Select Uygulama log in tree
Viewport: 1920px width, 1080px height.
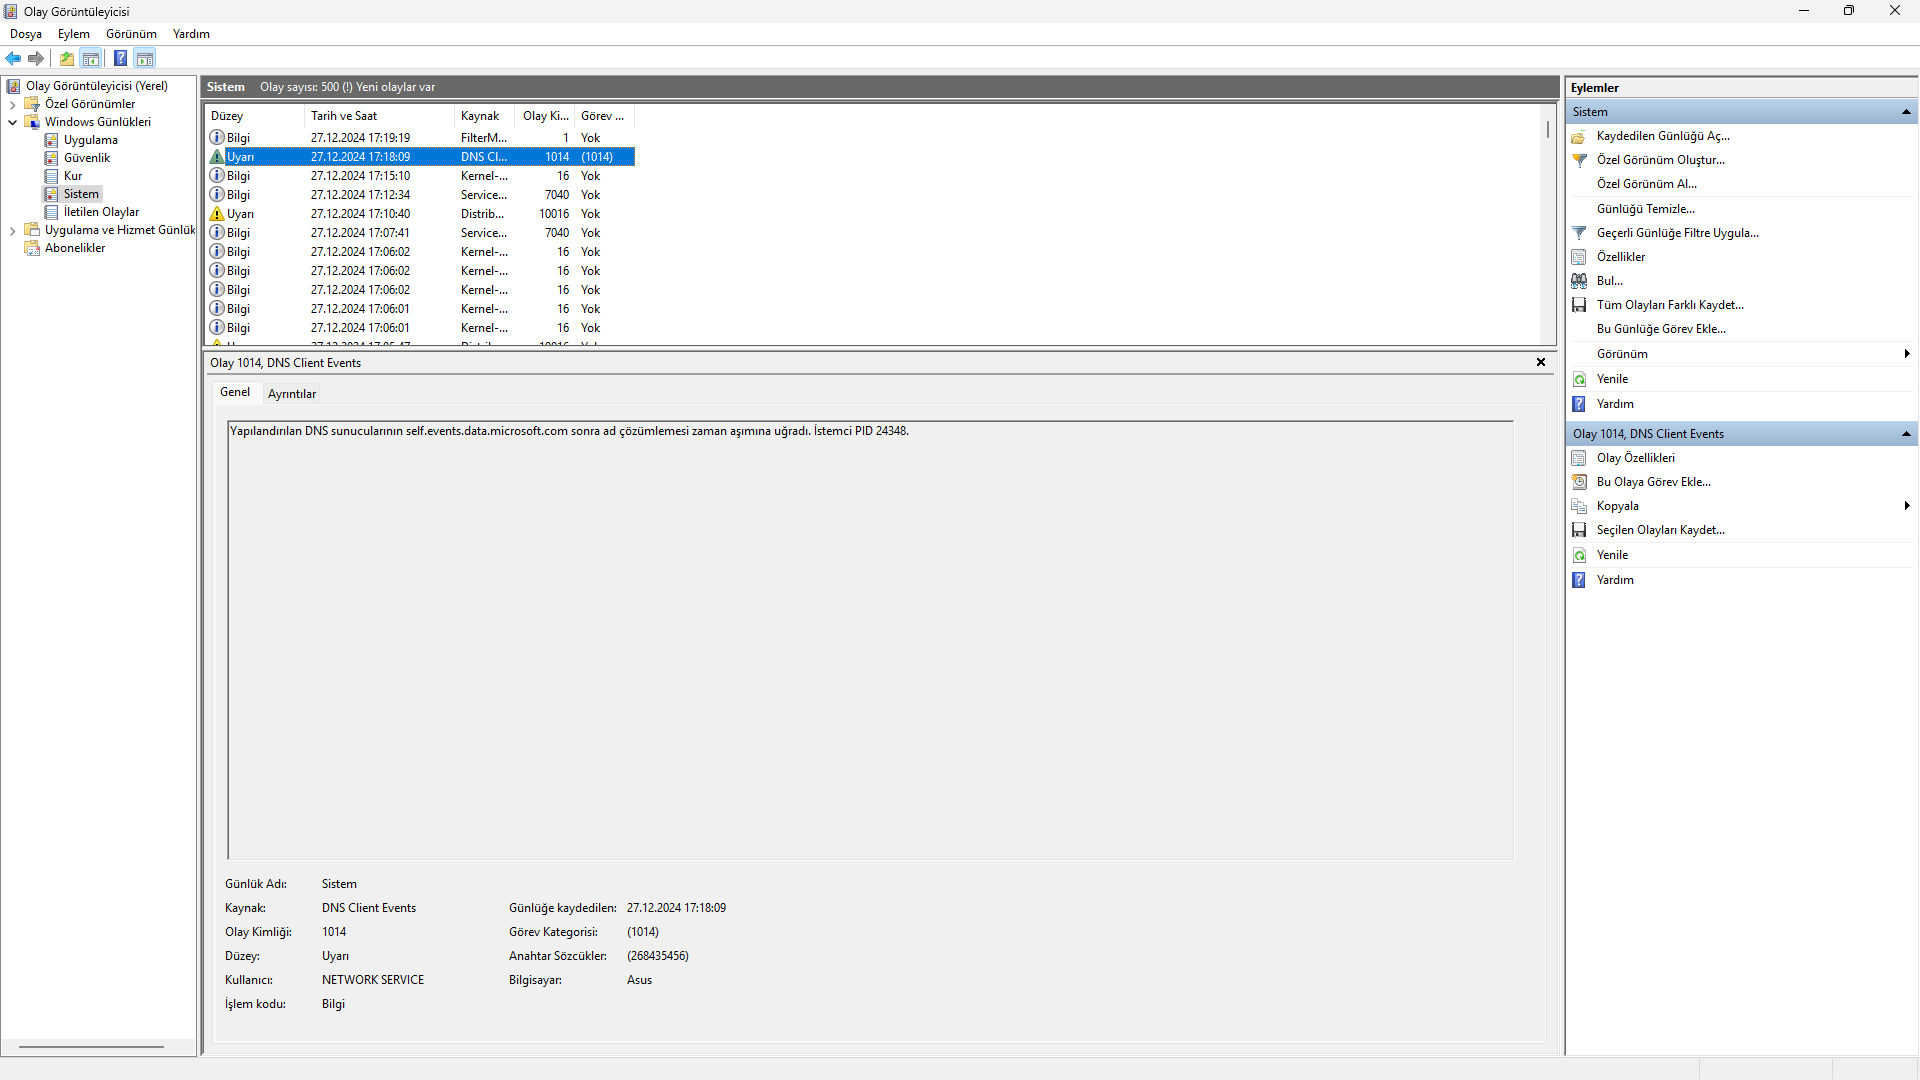[91, 140]
